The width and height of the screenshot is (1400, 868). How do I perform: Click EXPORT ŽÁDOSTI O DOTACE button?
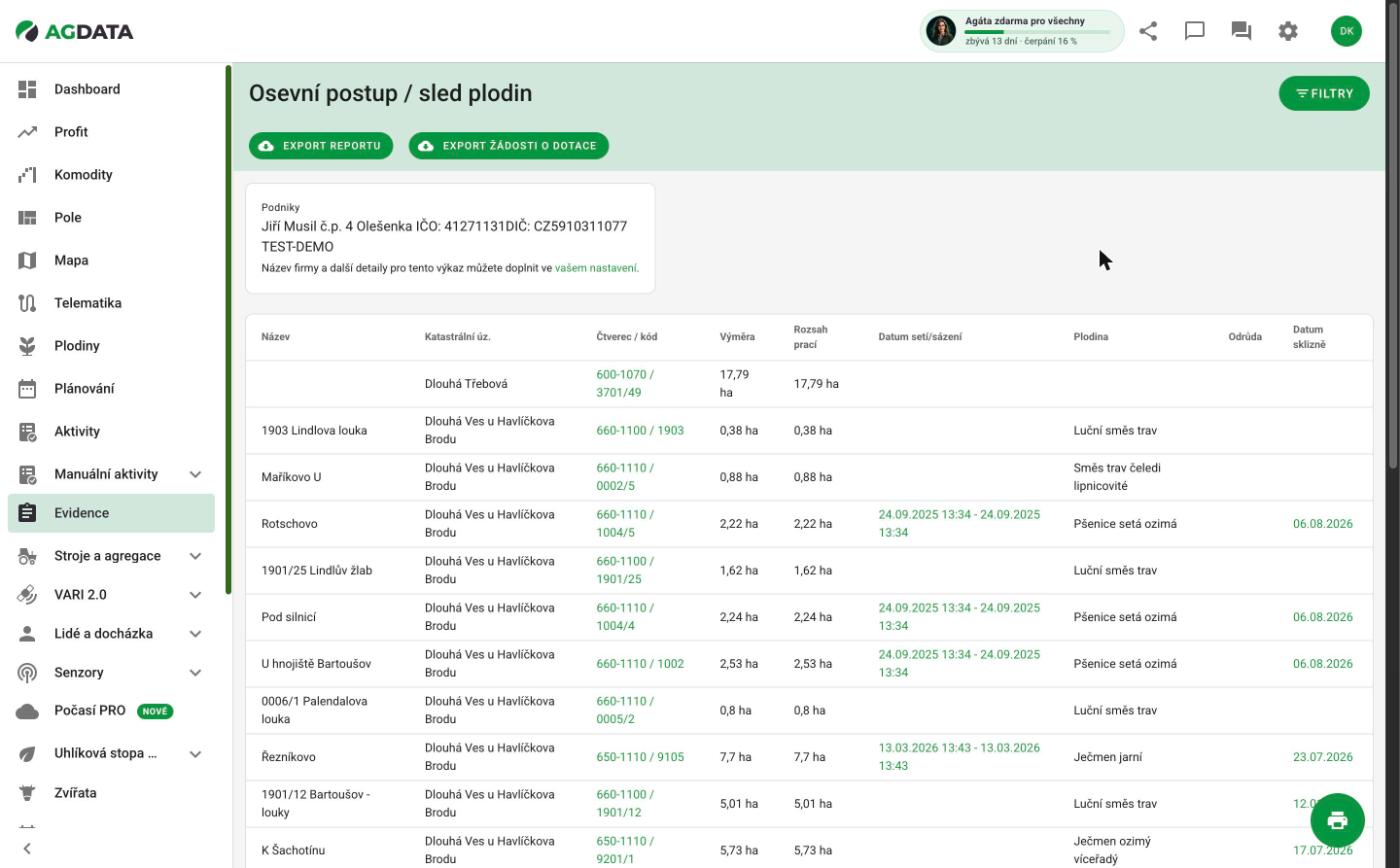[508, 146]
